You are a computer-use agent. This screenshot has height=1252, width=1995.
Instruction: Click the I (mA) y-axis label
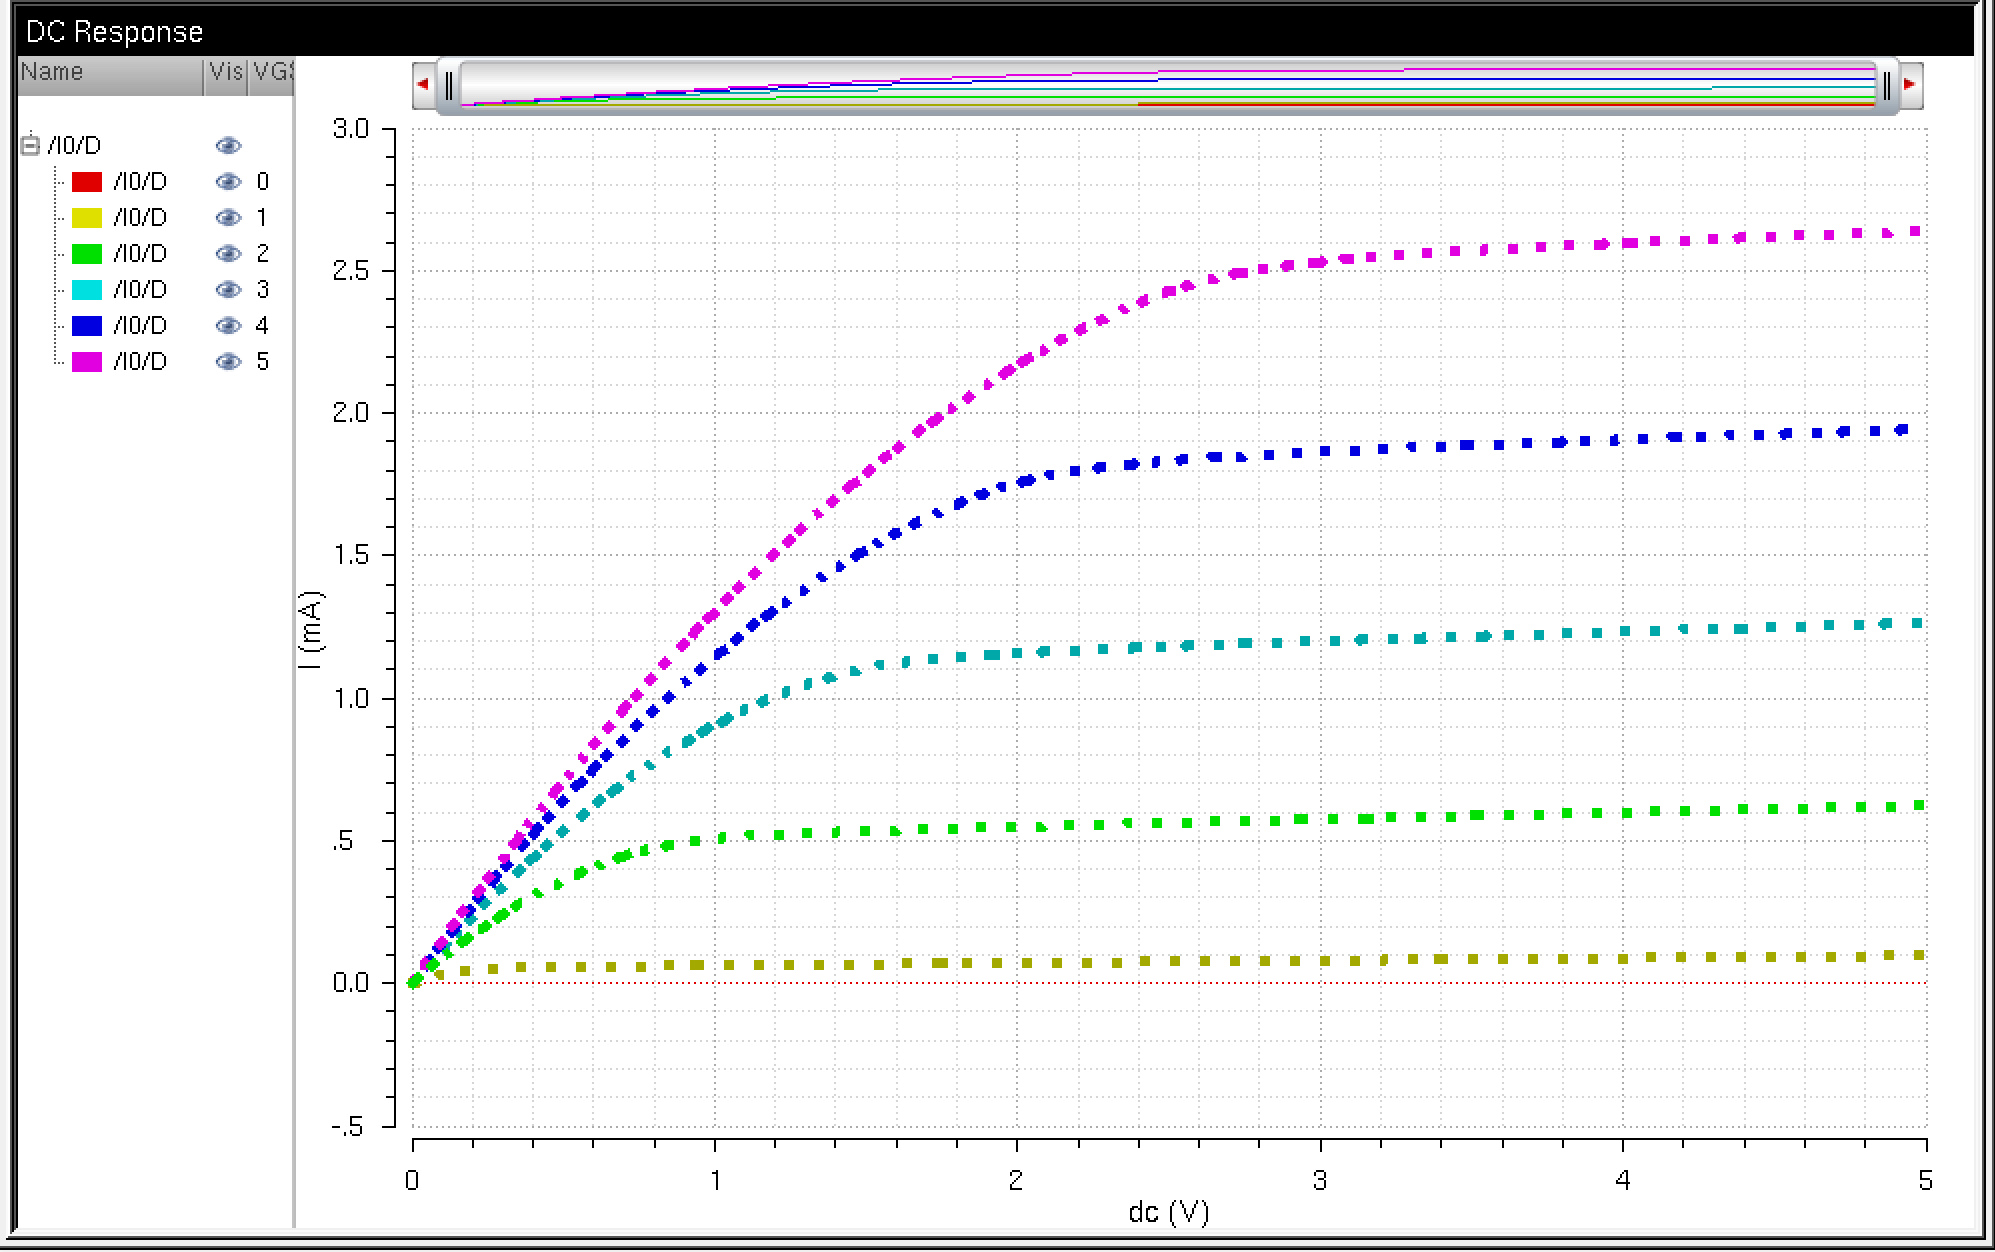click(313, 631)
